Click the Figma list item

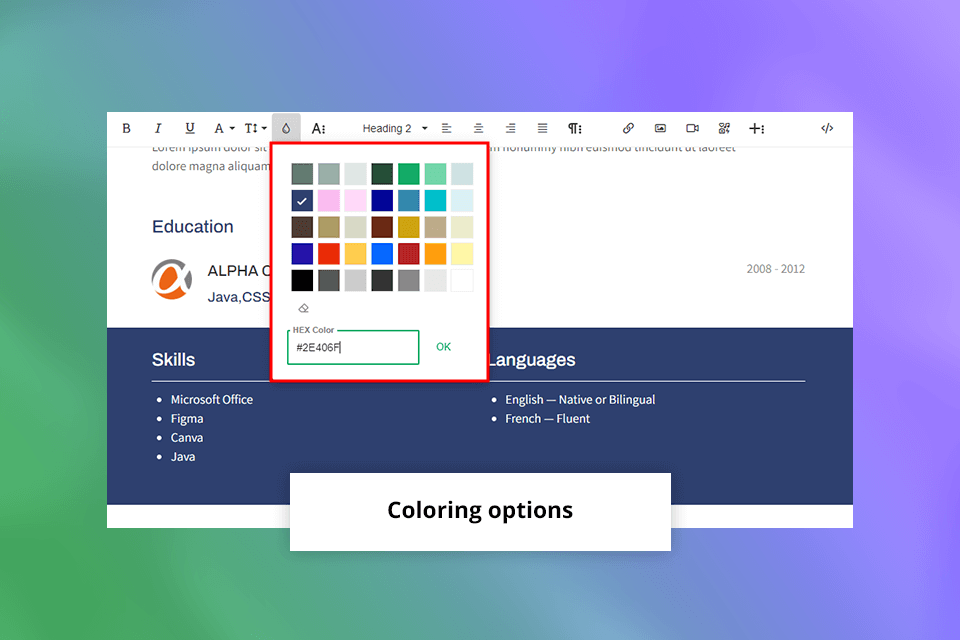click(187, 419)
